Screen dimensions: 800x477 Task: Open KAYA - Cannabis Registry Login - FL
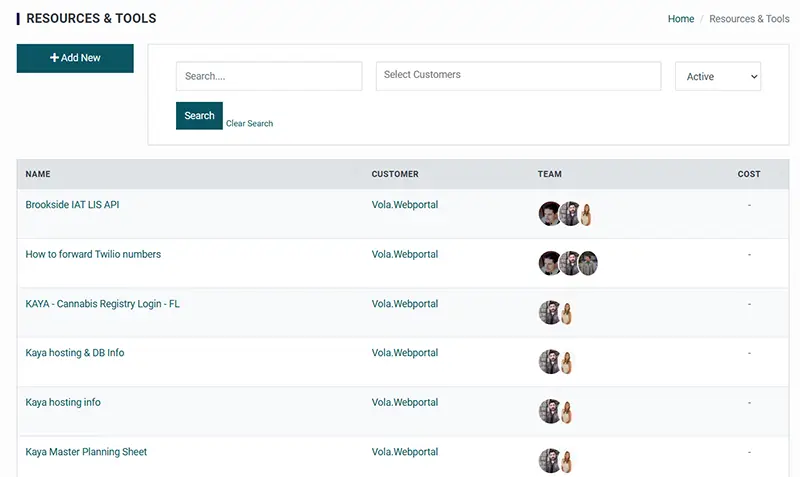coord(103,304)
